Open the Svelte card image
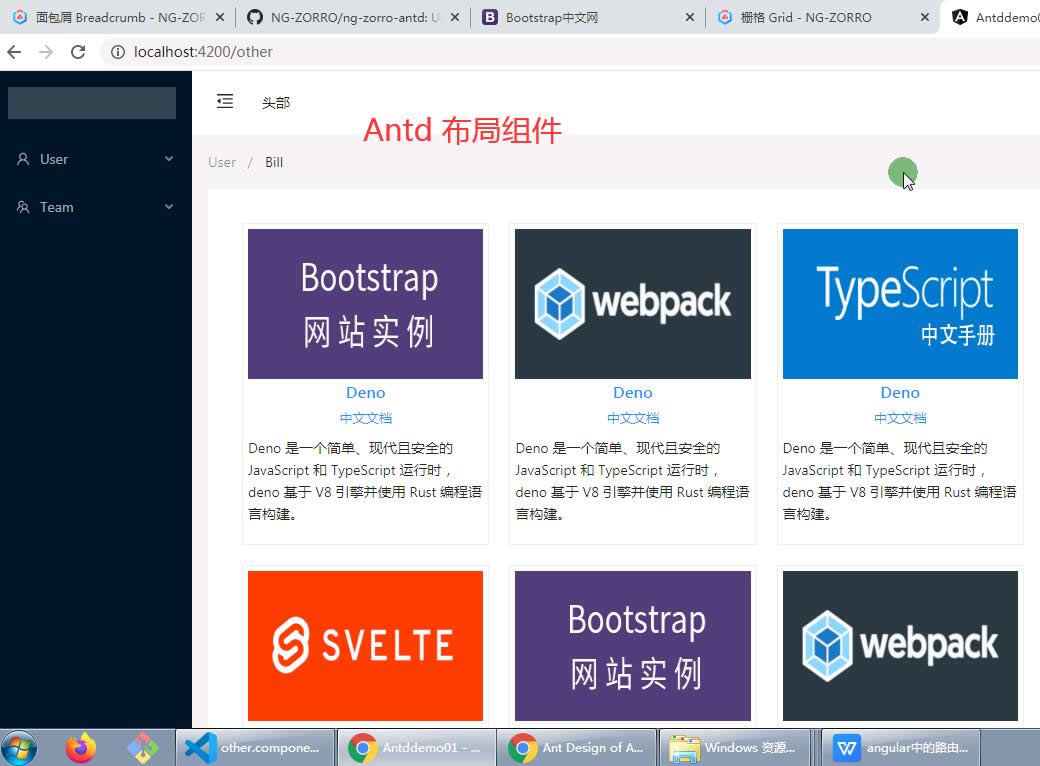Viewport: 1040px width, 766px height. click(x=365, y=645)
